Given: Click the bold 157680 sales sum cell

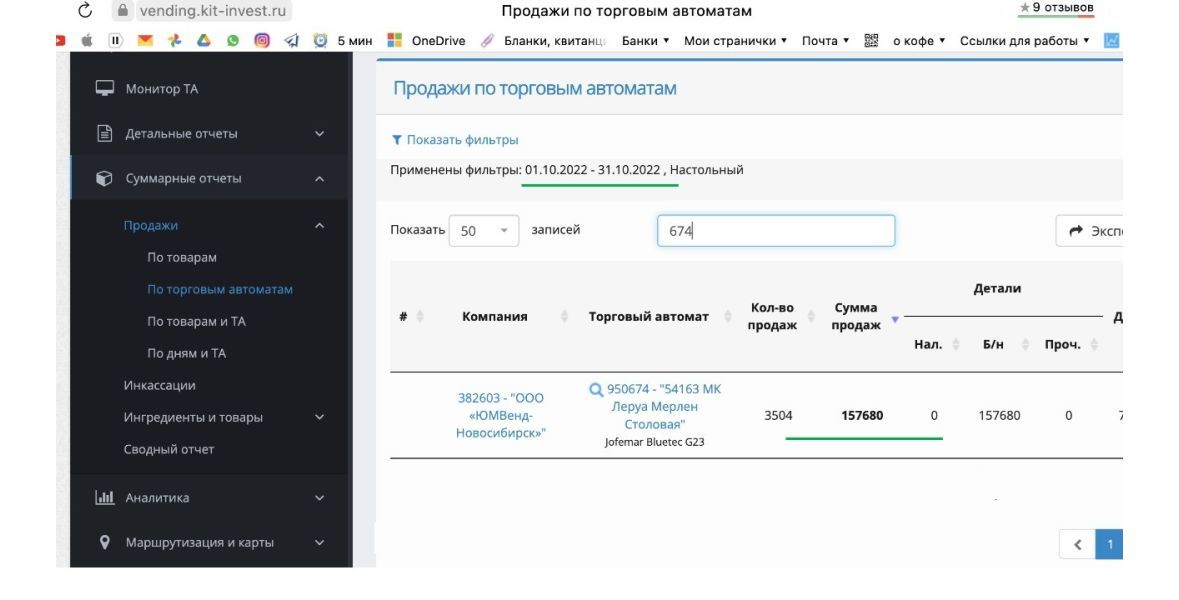Looking at the screenshot, I should point(862,416).
